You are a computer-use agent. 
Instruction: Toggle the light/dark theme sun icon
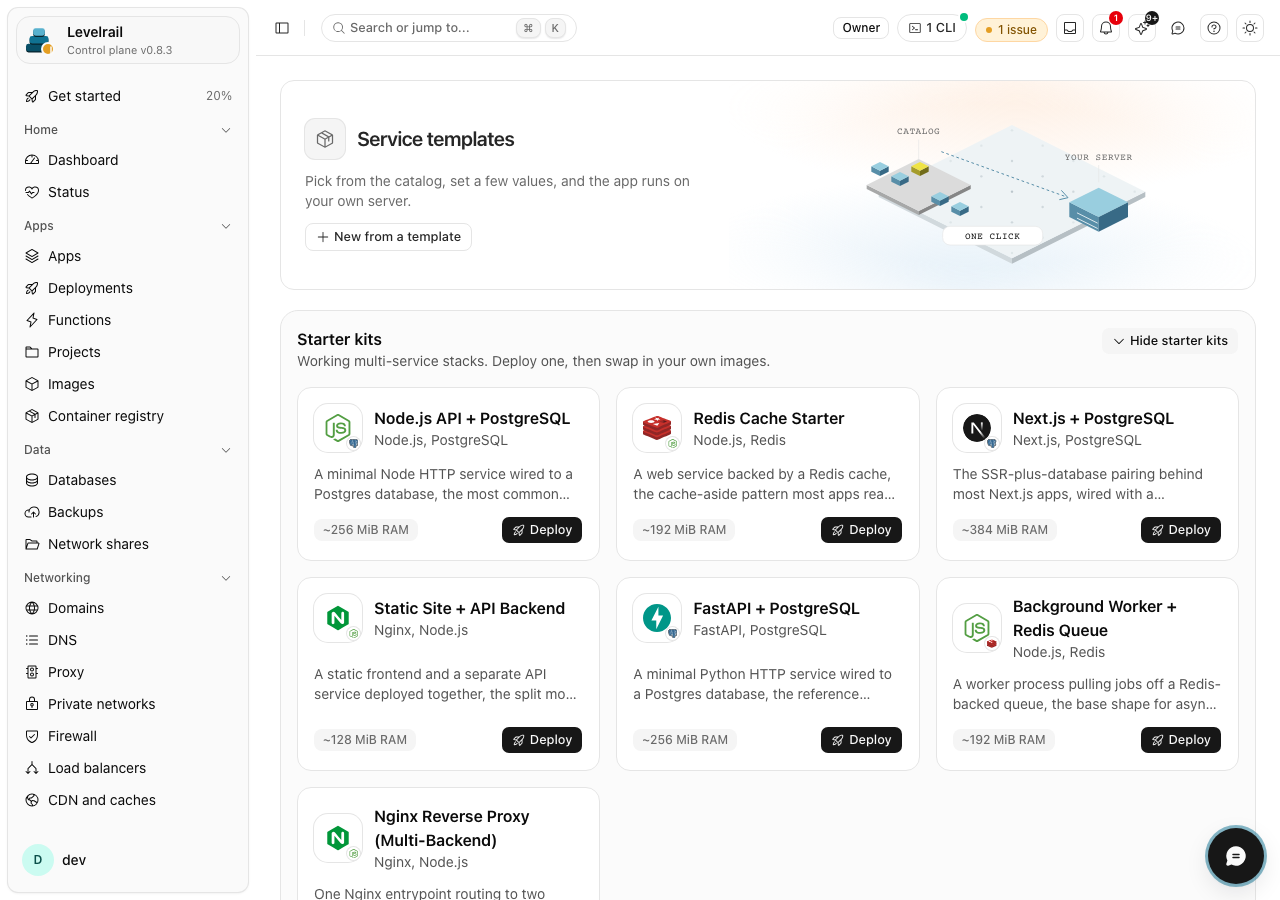click(1250, 28)
